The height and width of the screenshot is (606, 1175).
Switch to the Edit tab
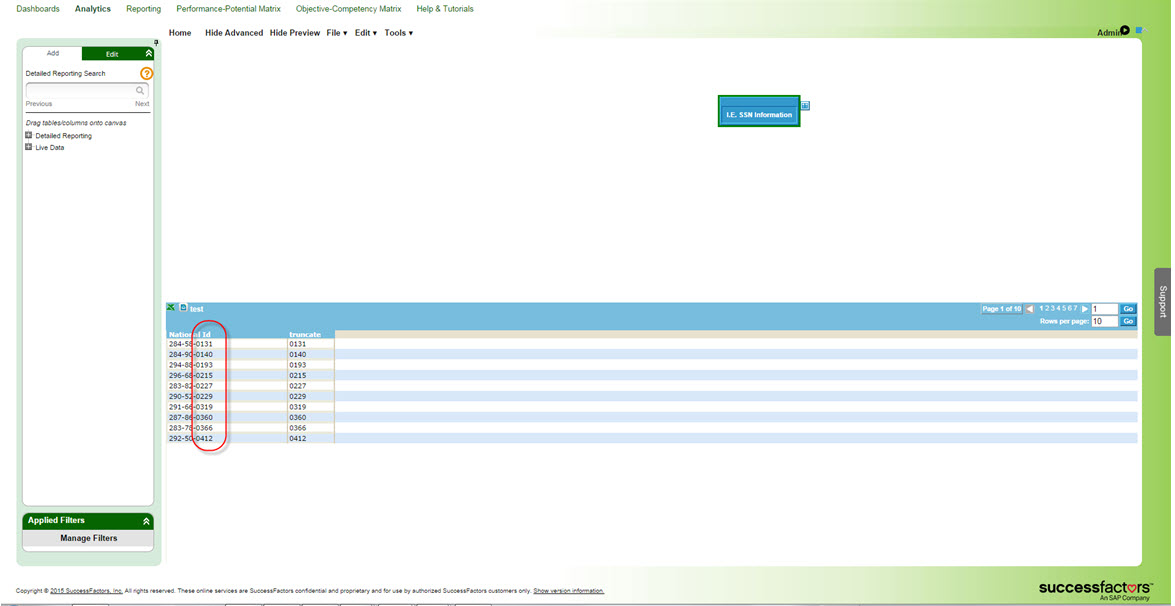(x=112, y=54)
